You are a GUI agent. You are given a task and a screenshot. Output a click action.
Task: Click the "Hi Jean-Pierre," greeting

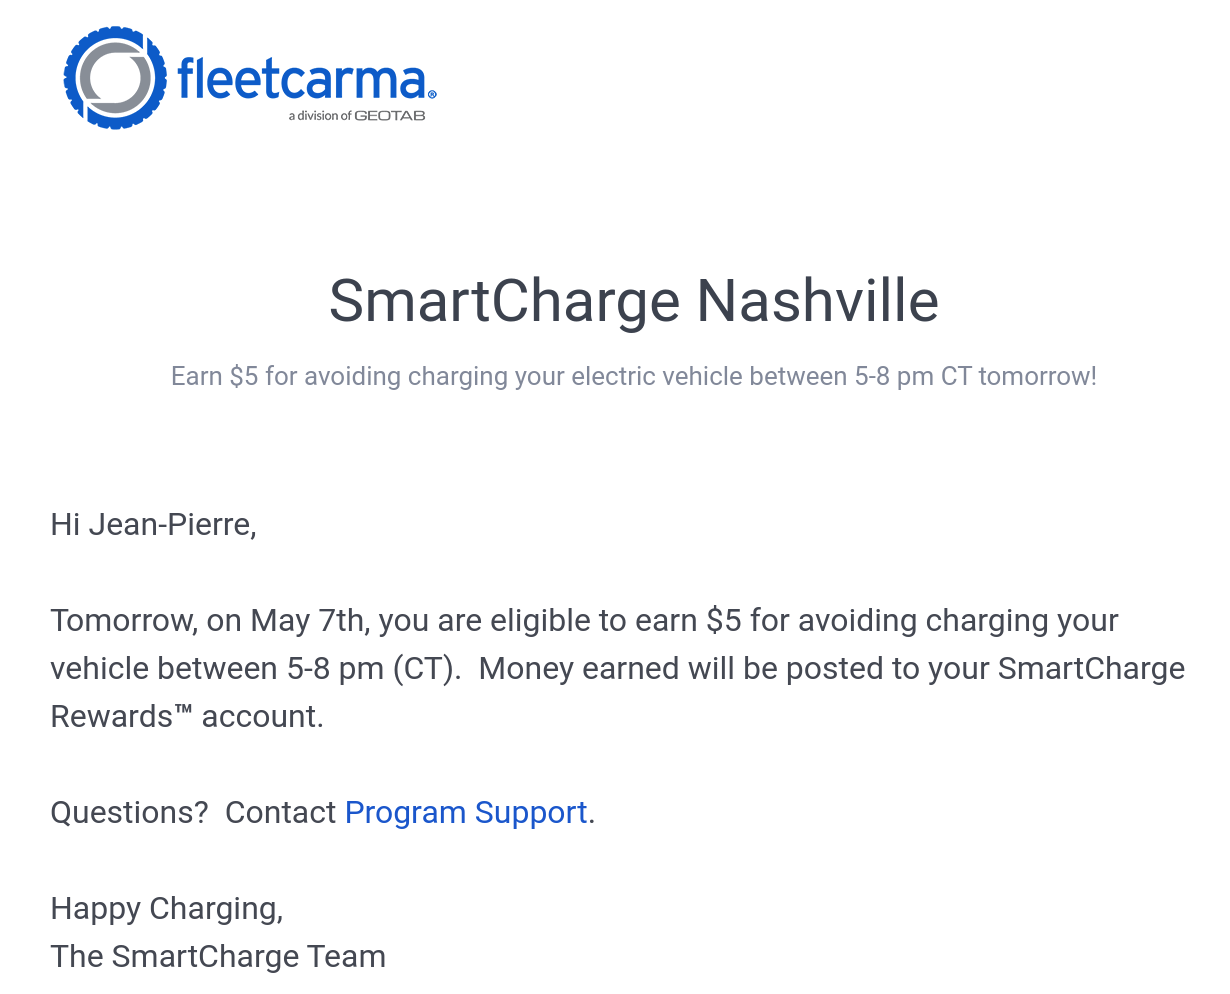(153, 524)
